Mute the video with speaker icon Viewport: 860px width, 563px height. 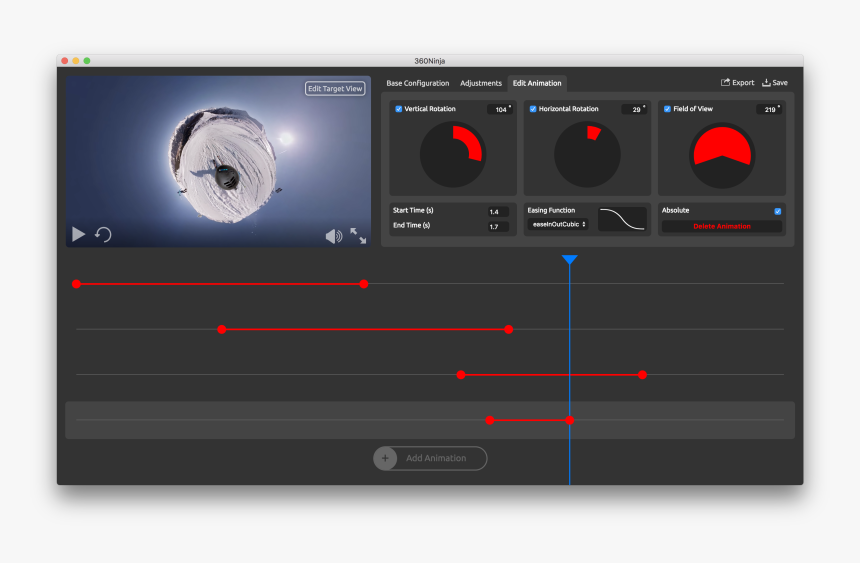pyautogui.click(x=333, y=236)
